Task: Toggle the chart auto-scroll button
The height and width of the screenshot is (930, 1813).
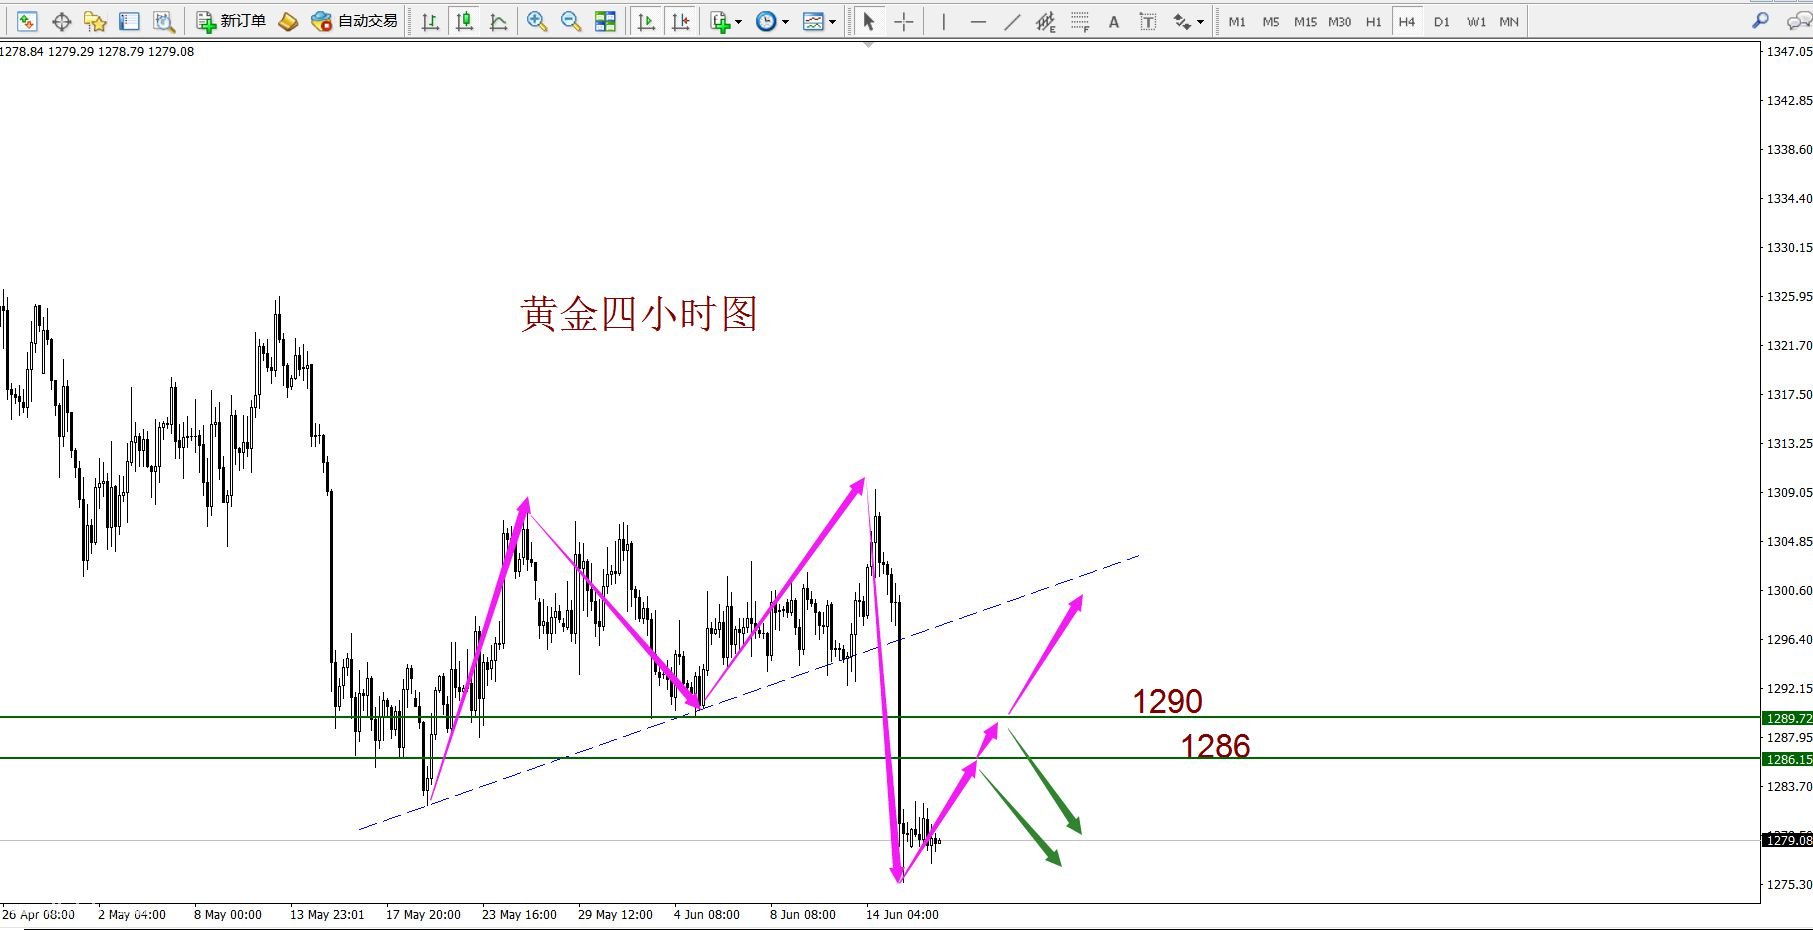Action: 646,21
